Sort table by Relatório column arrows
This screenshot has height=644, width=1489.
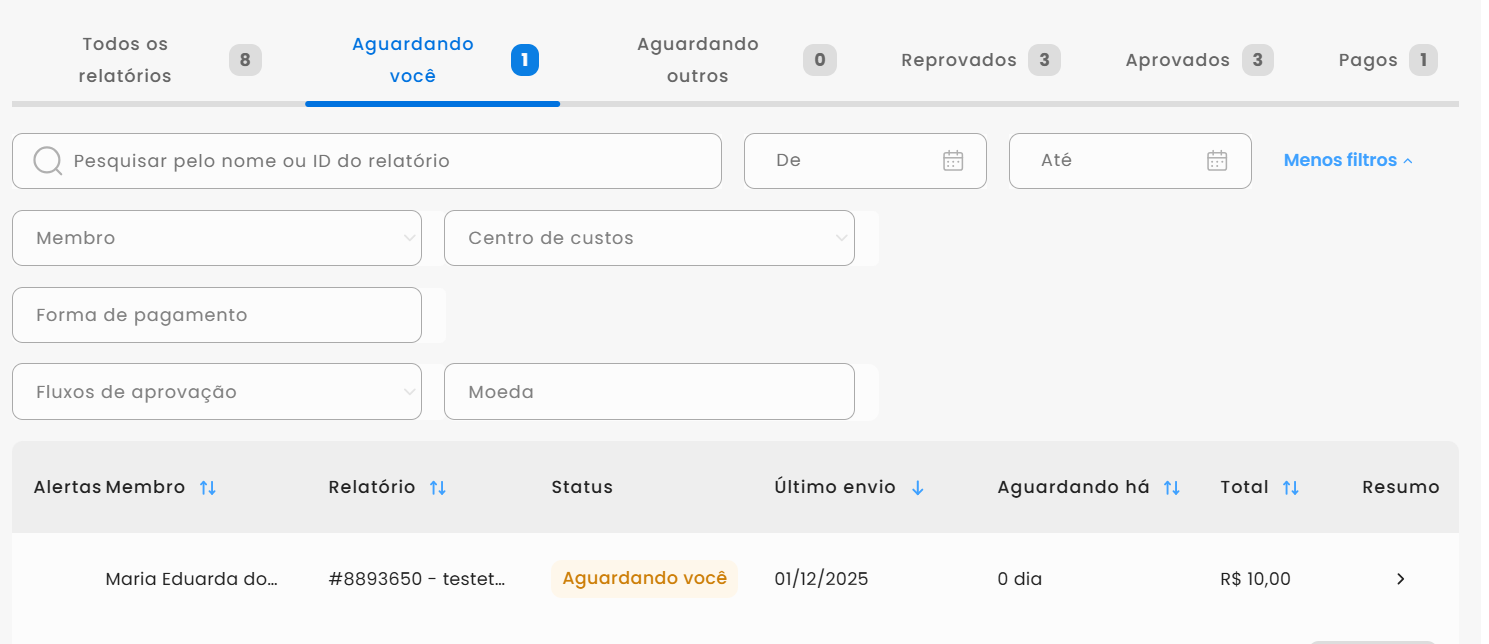[x=437, y=488]
